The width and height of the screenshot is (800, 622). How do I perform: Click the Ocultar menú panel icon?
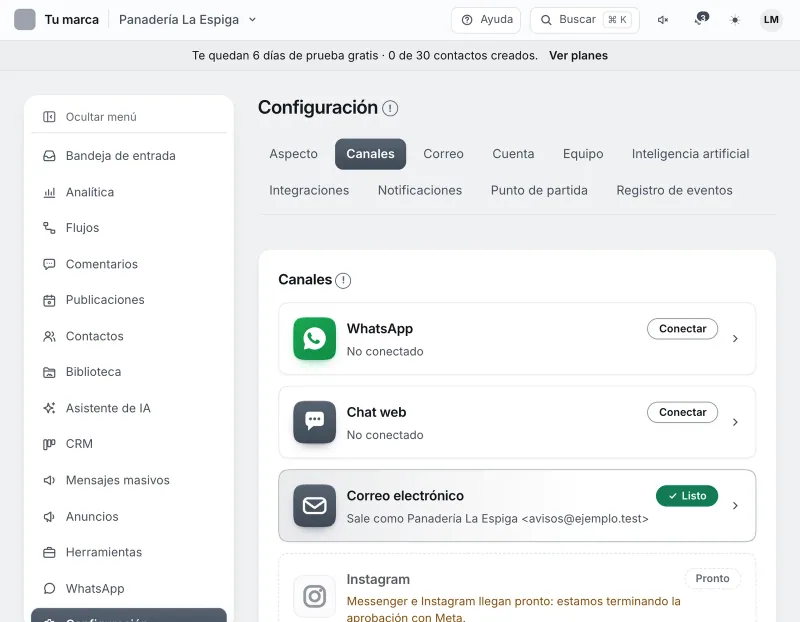(x=49, y=117)
